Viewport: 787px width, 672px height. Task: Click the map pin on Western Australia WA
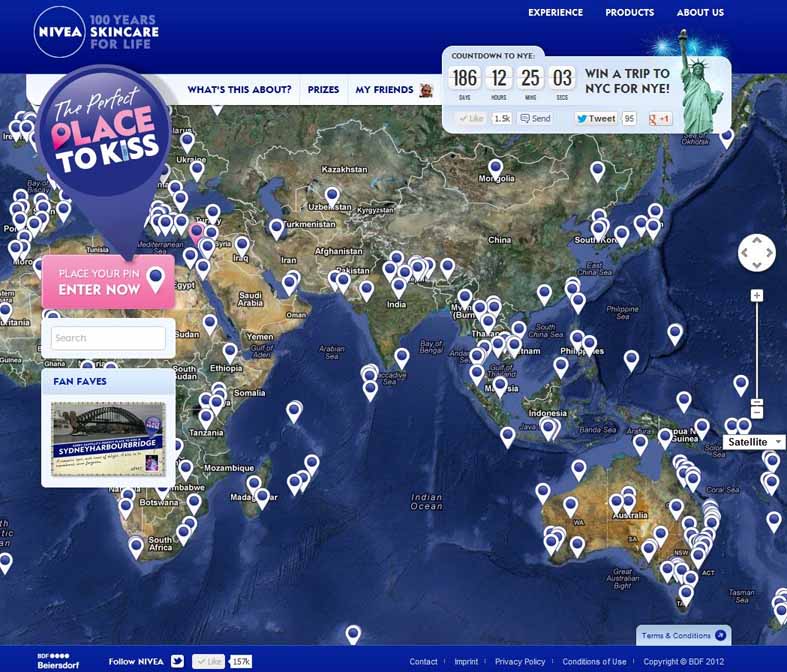pos(570,507)
